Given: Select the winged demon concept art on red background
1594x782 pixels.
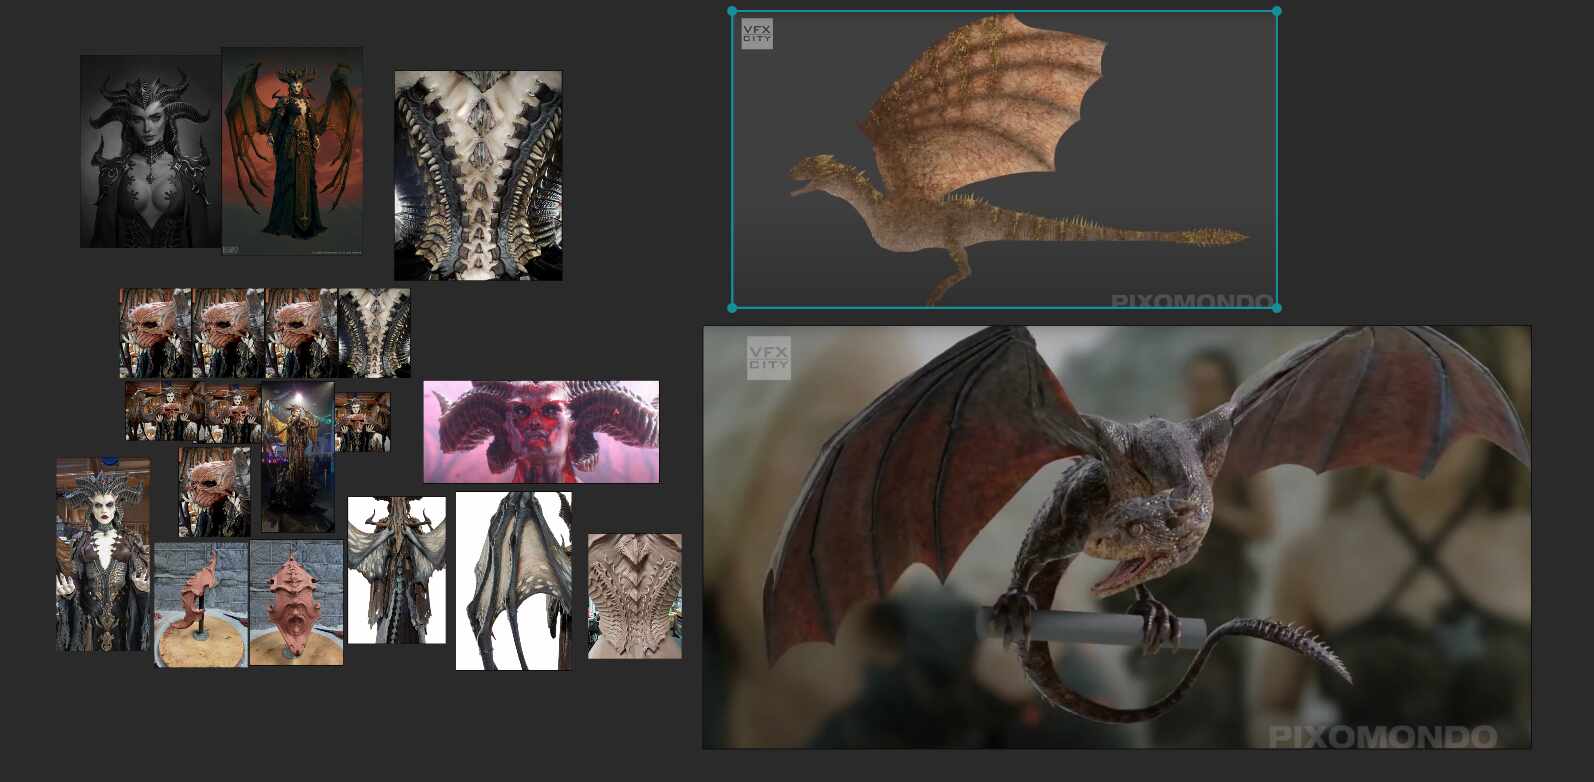Looking at the screenshot, I should (x=292, y=151).
